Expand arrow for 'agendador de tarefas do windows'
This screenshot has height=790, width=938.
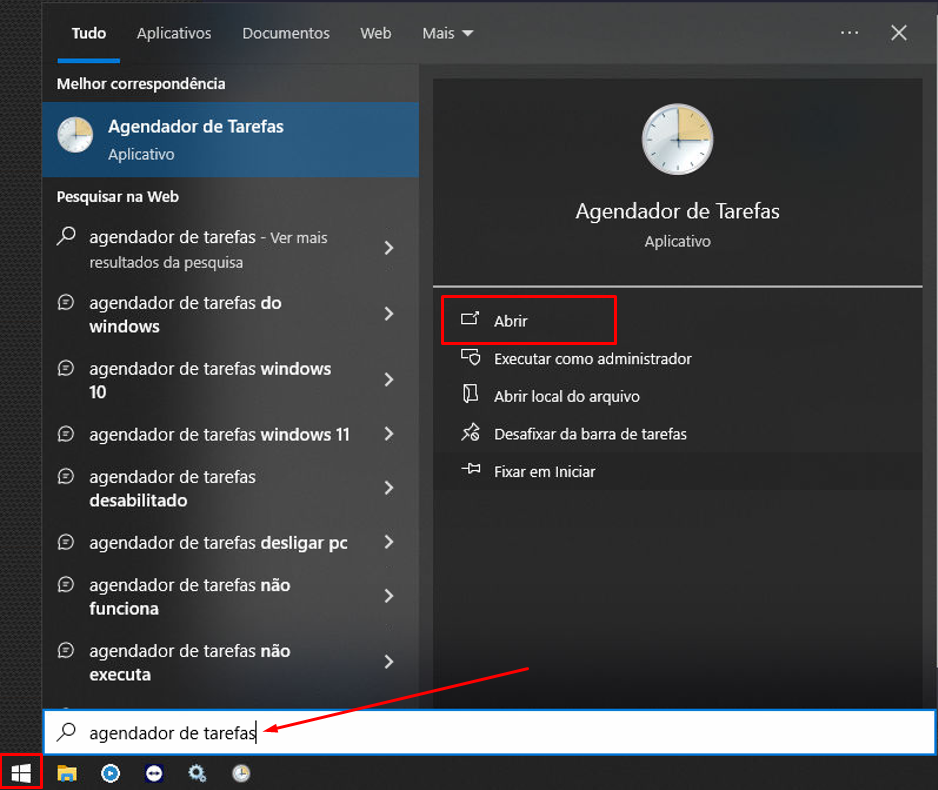(389, 313)
